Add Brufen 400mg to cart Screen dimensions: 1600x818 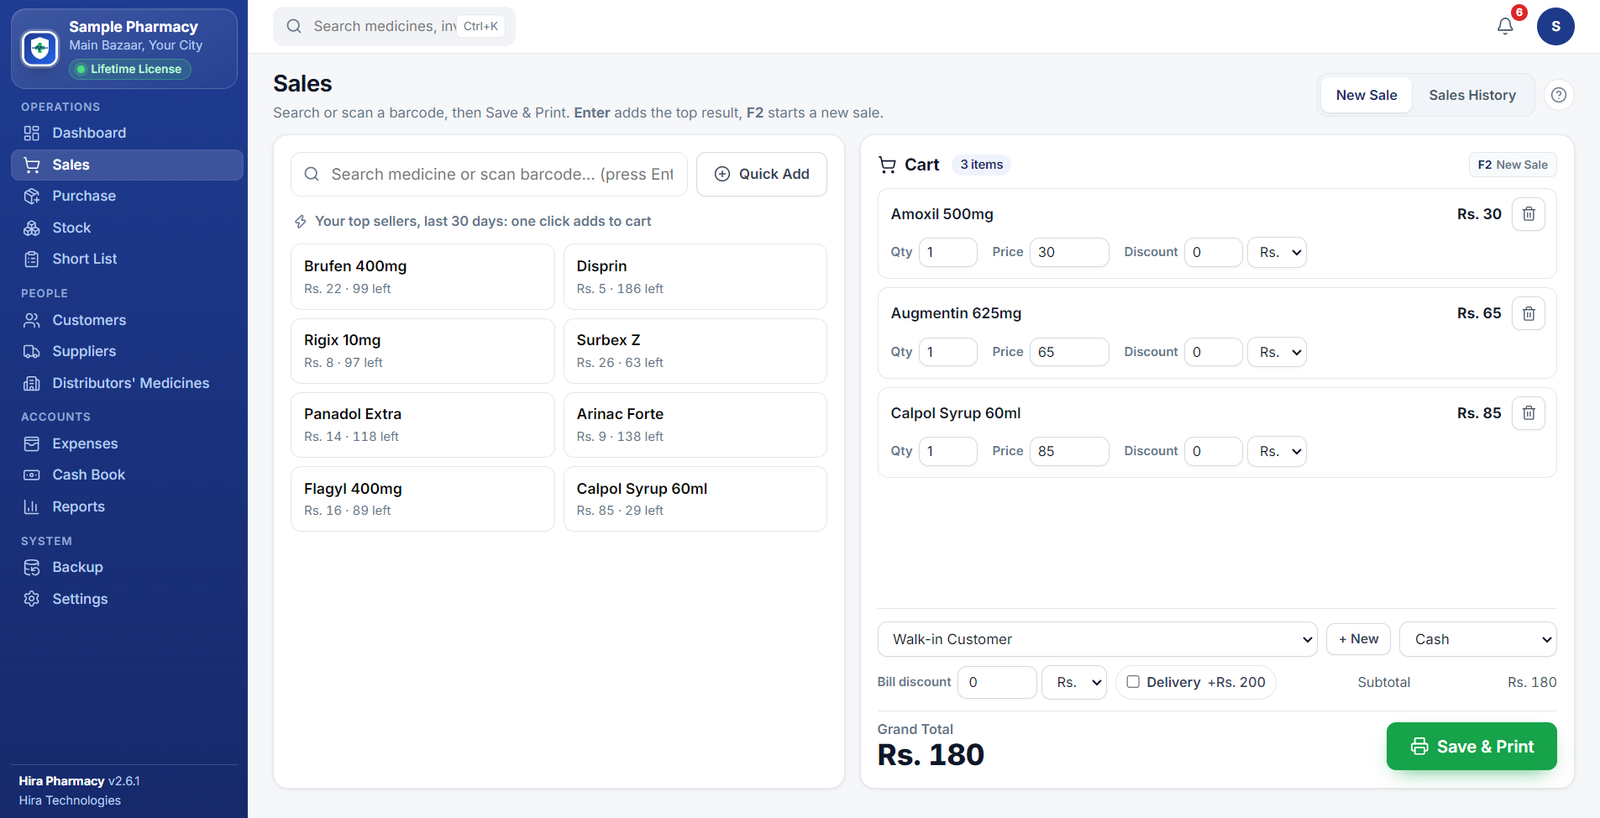coord(422,277)
